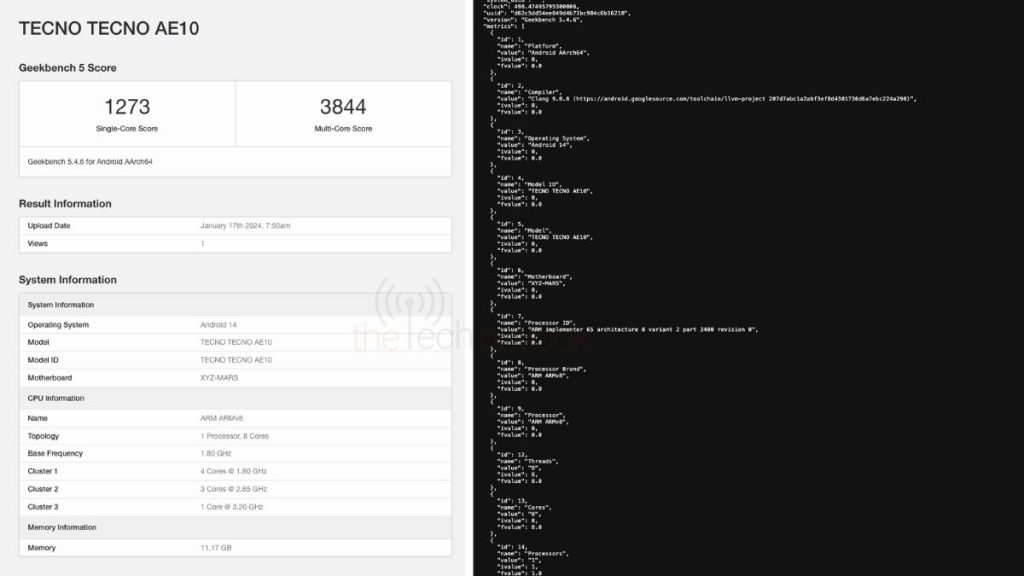Click Cluster 2 value 3 Cores @ 2.85 GHz
The width and height of the screenshot is (1024, 576).
tap(234, 489)
